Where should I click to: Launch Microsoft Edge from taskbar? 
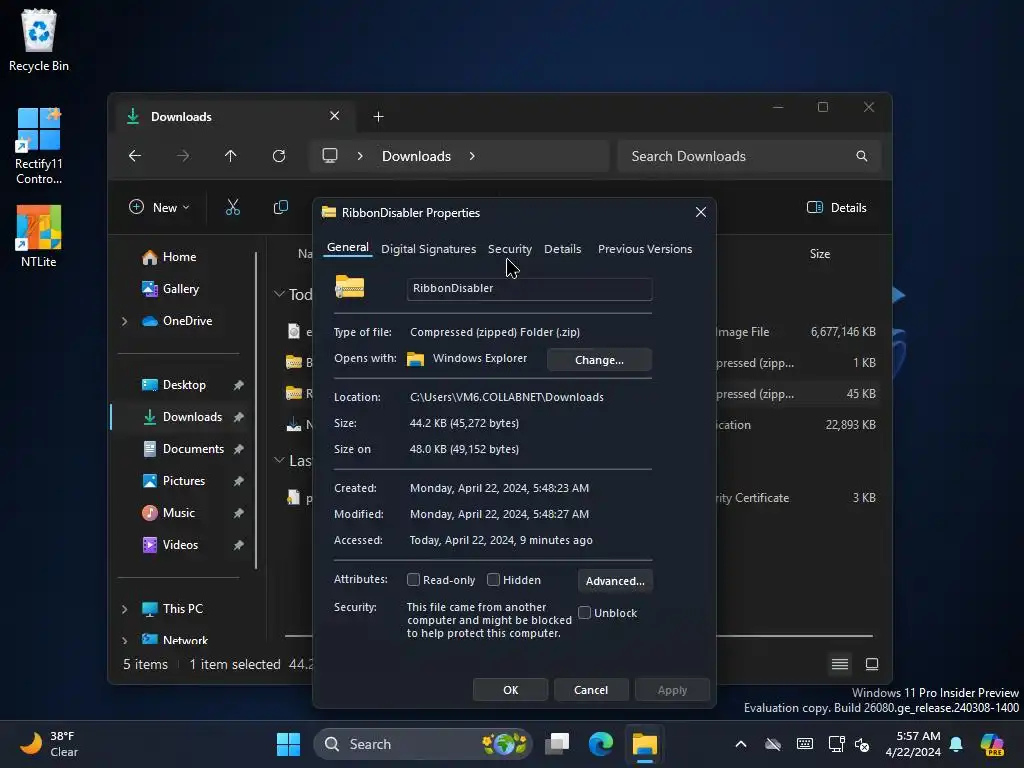601,744
